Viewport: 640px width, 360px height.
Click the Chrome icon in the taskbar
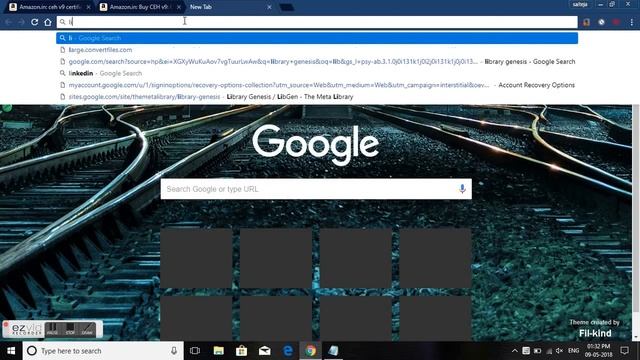(x=311, y=351)
